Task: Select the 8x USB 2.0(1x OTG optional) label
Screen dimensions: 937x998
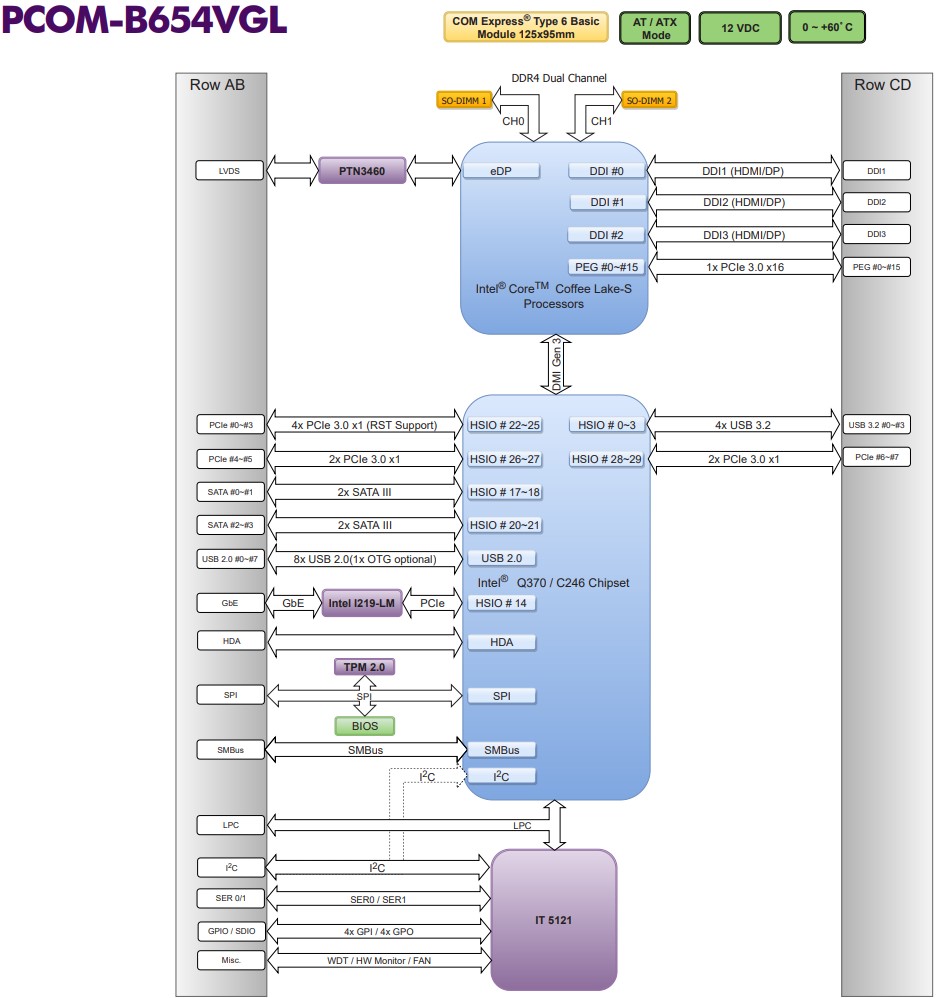Action: coord(365,559)
